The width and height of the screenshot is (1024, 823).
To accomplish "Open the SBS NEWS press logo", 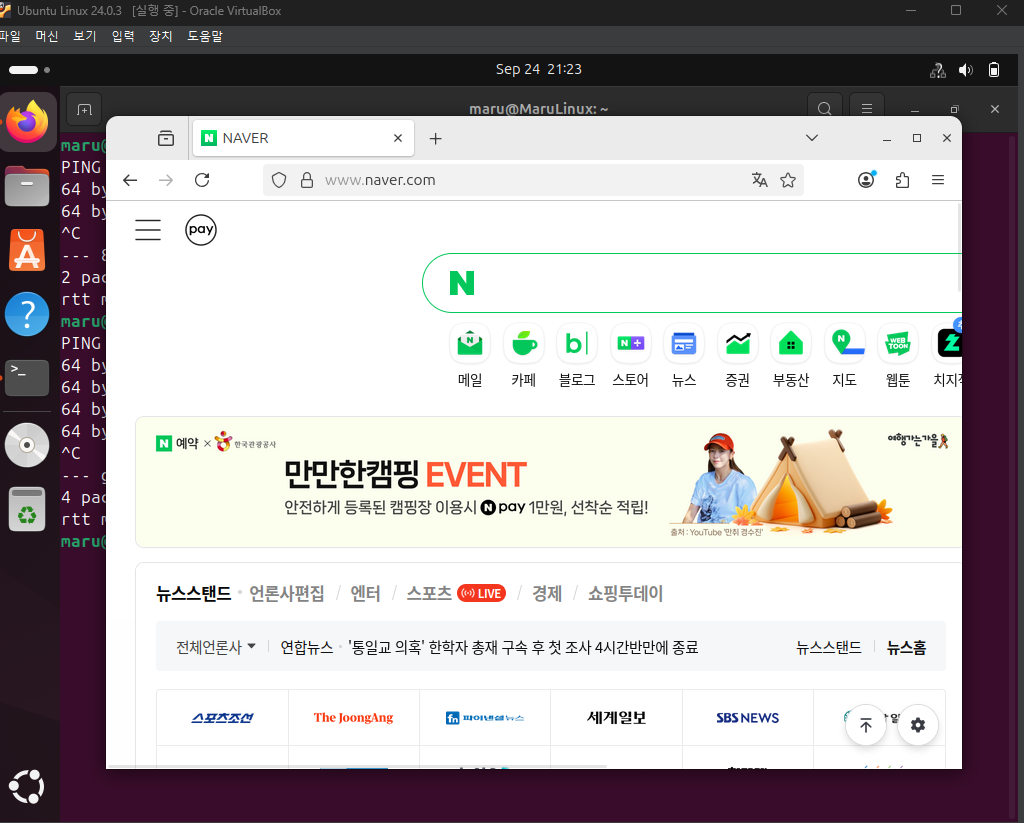I will click(748, 718).
